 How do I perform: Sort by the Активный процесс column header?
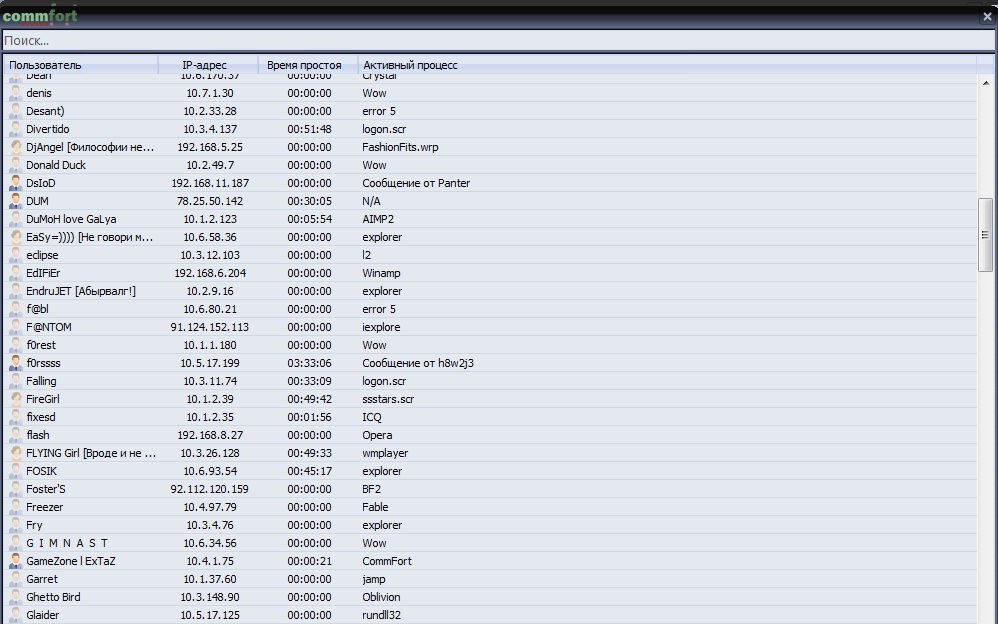click(410, 65)
